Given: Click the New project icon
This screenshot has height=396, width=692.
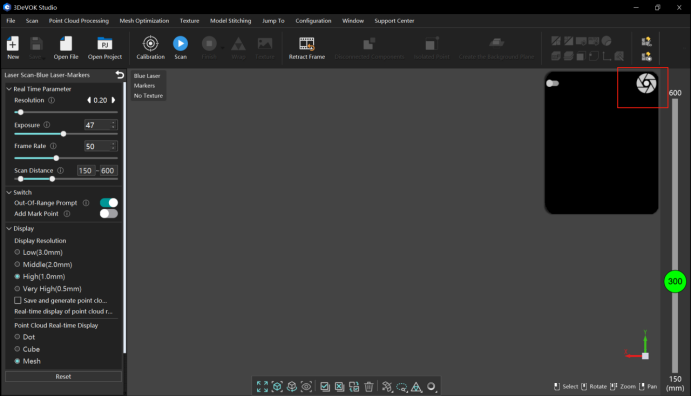Looking at the screenshot, I should [13, 48].
